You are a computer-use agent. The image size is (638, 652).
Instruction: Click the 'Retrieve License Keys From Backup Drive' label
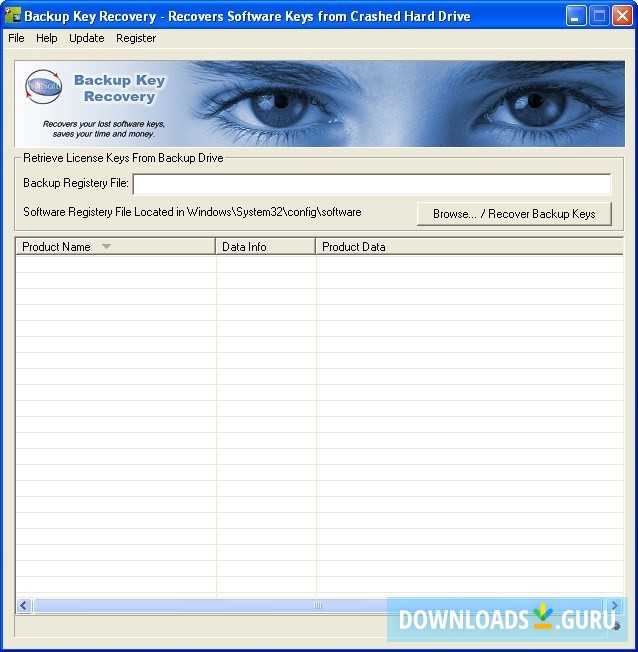coord(123,158)
